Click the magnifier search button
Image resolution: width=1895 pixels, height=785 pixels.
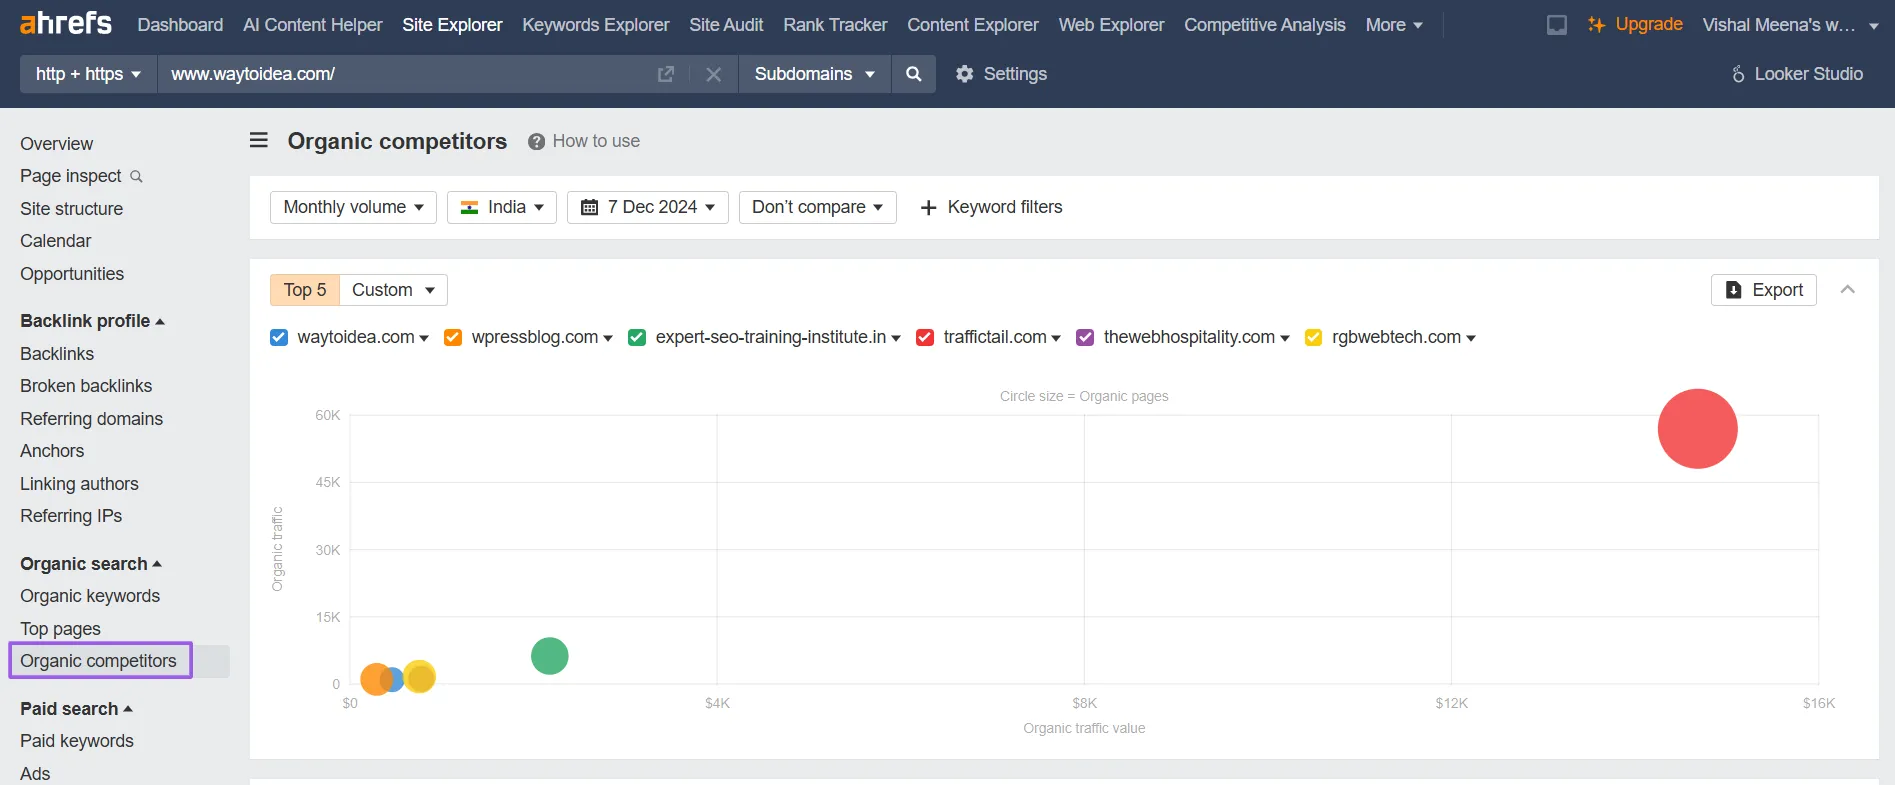coord(913,74)
